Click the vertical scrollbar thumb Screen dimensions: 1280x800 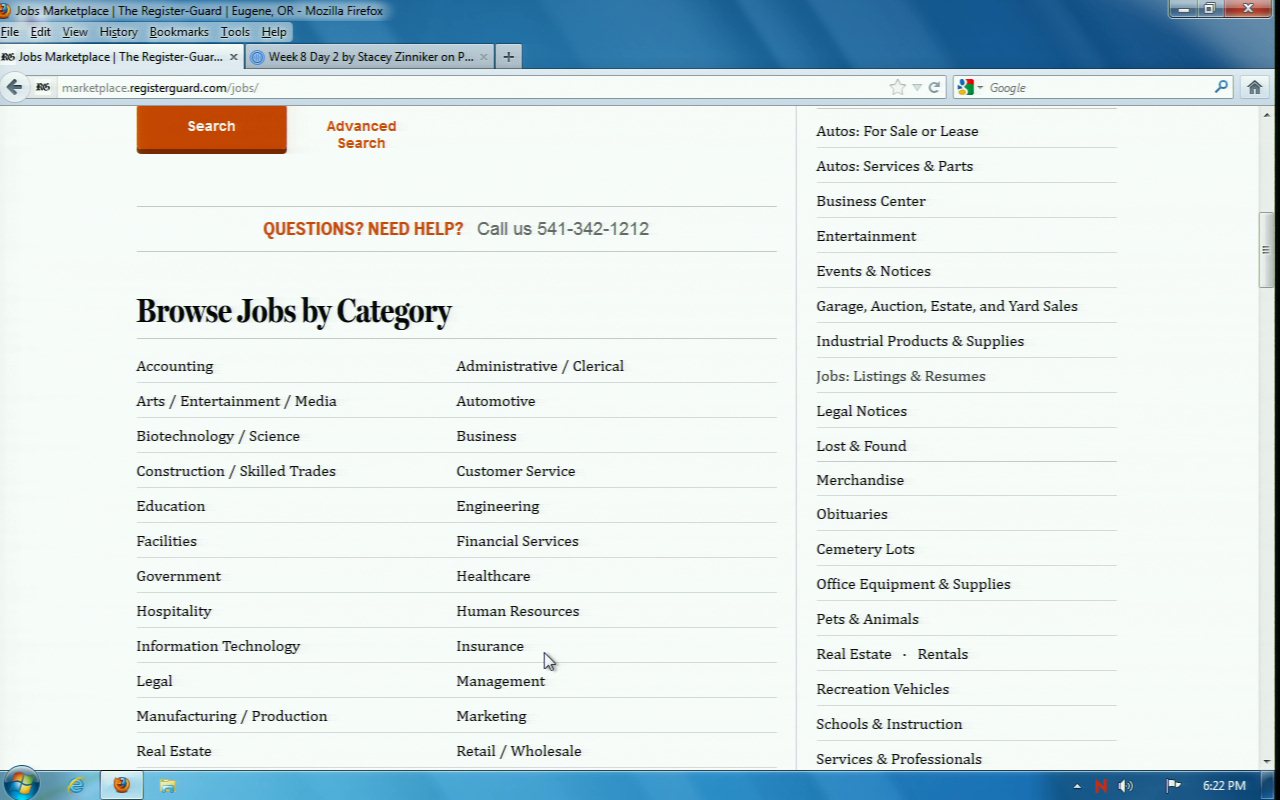(x=1265, y=249)
